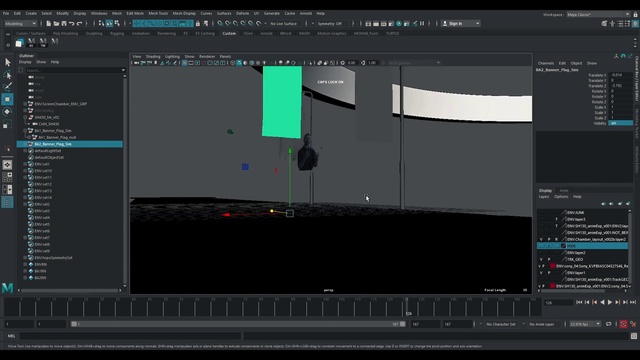Open the Sign In dropdown
This screenshot has width=640, height=360.
pos(461,24)
